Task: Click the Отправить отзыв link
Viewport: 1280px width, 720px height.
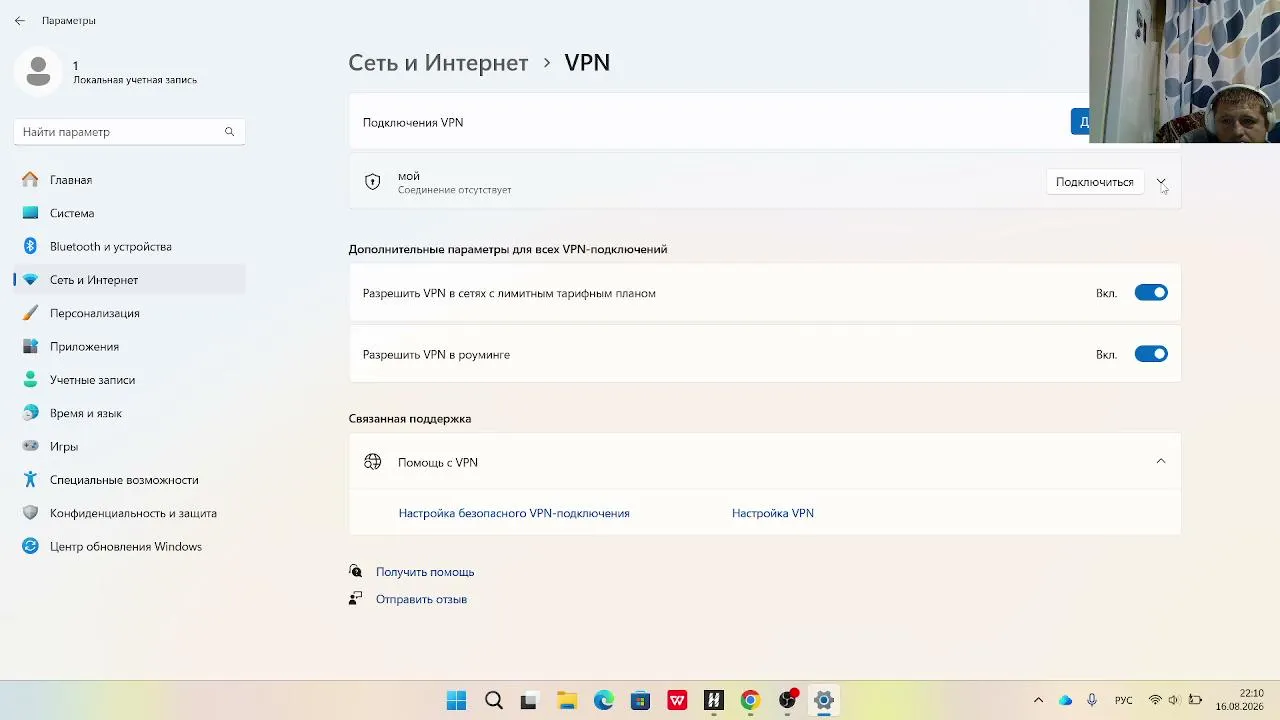Action: (421, 599)
